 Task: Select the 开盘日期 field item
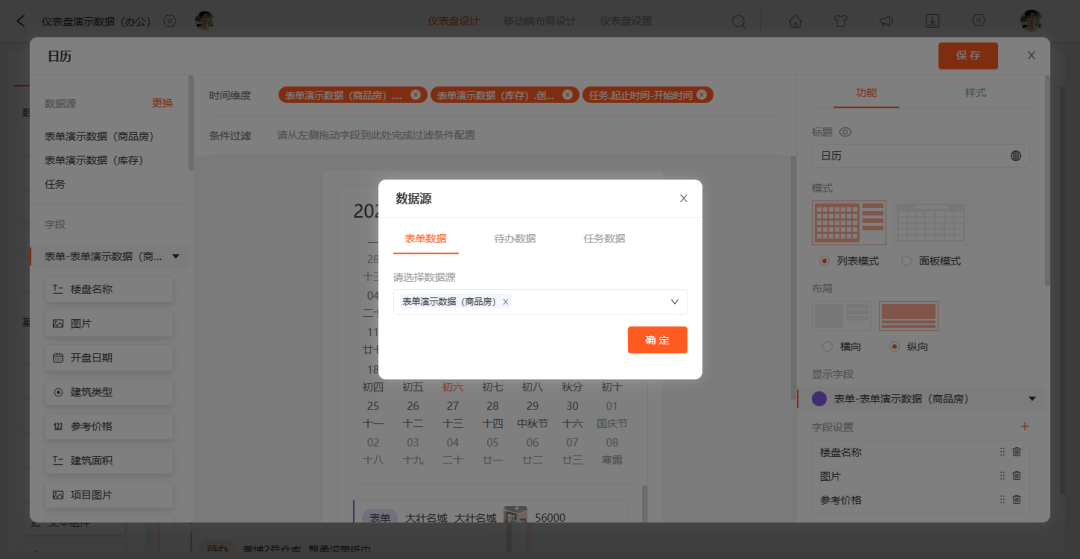pyautogui.click(x=109, y=358)
